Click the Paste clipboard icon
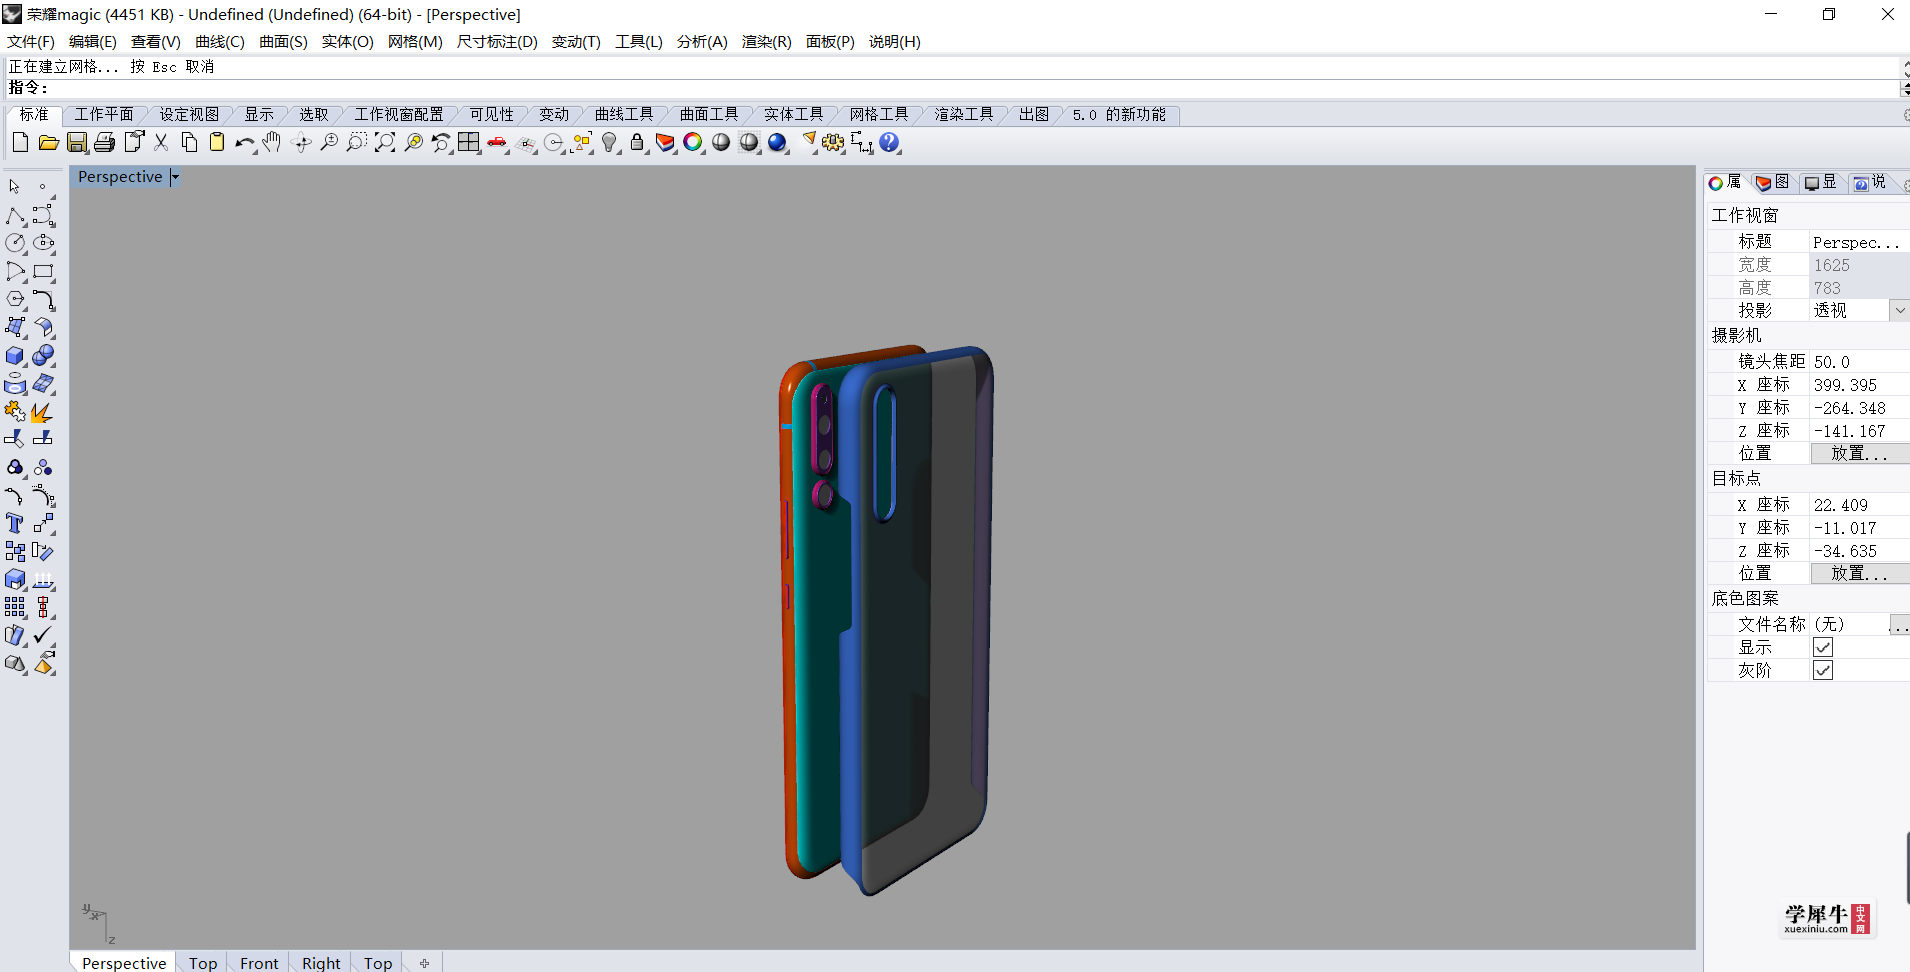This screenshot has width=1910, height=972. (x=216, y=143)
